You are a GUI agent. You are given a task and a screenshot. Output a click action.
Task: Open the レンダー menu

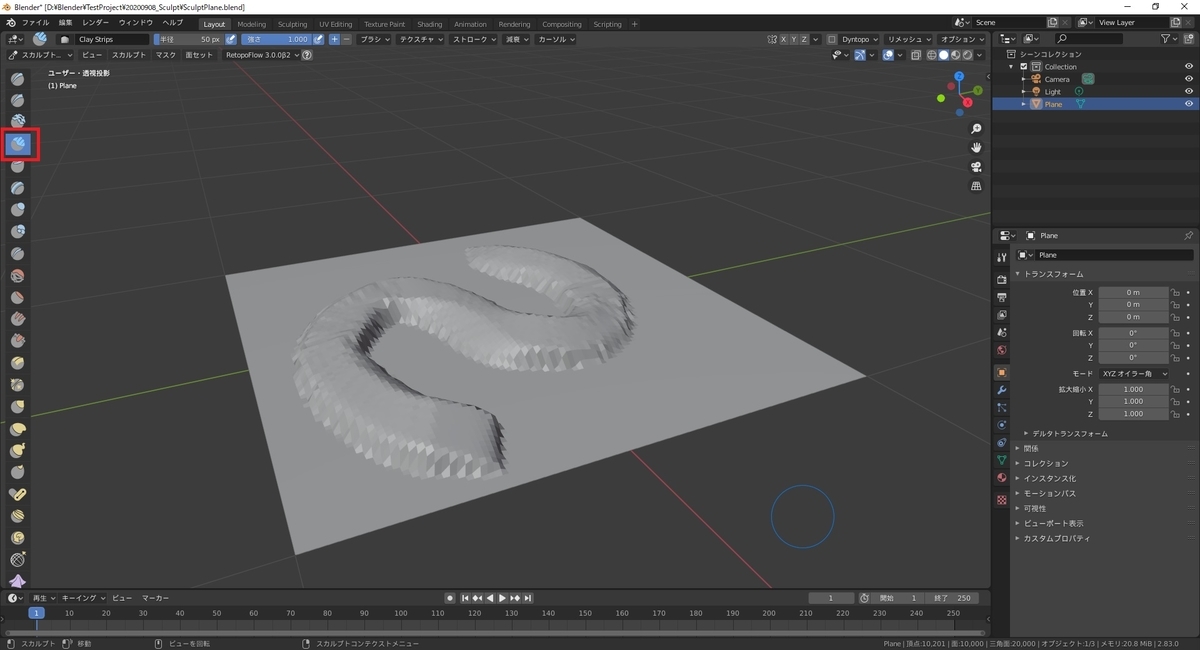tap(96, 22)
